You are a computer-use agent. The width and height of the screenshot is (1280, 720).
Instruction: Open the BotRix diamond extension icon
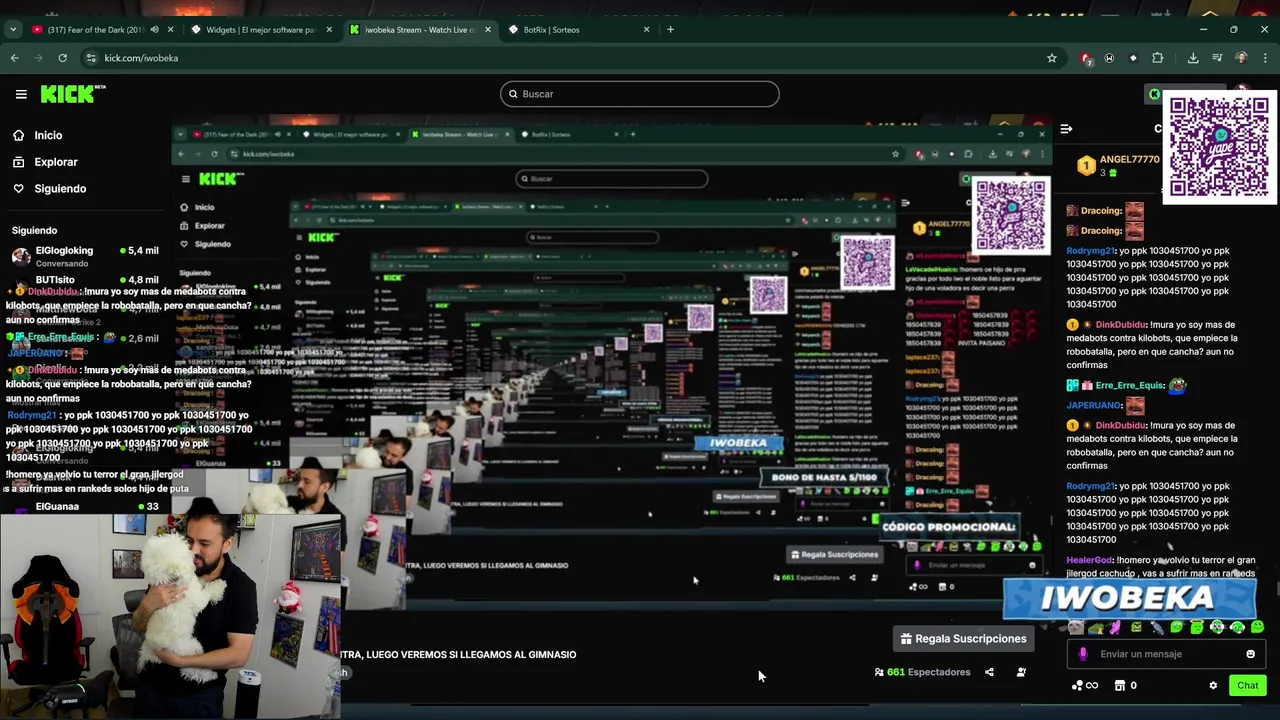1133,58
